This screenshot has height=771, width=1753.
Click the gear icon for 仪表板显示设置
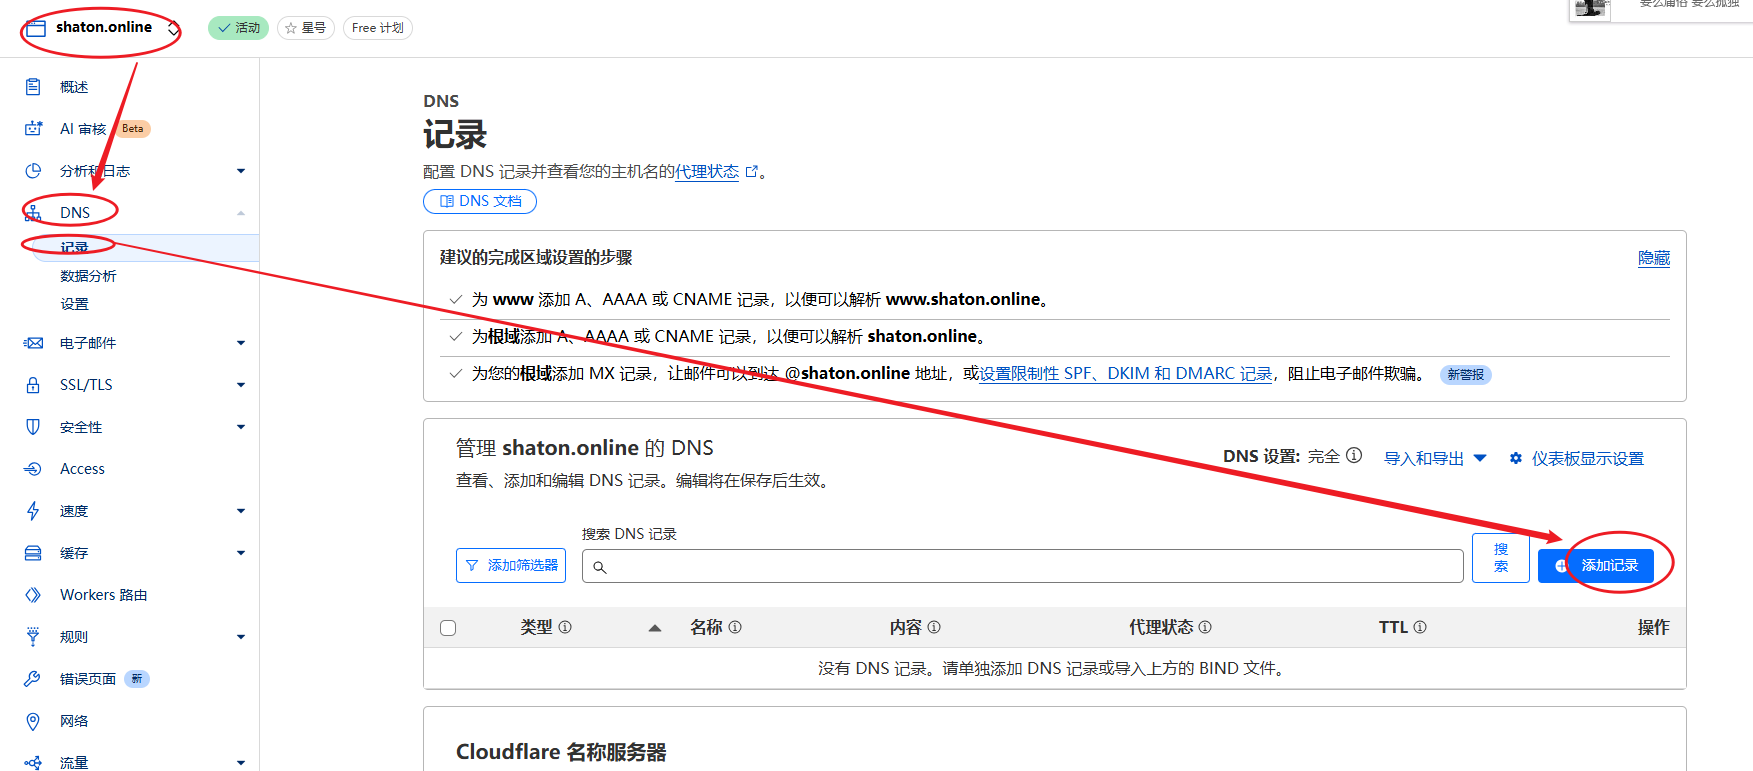pos(1516,458)
